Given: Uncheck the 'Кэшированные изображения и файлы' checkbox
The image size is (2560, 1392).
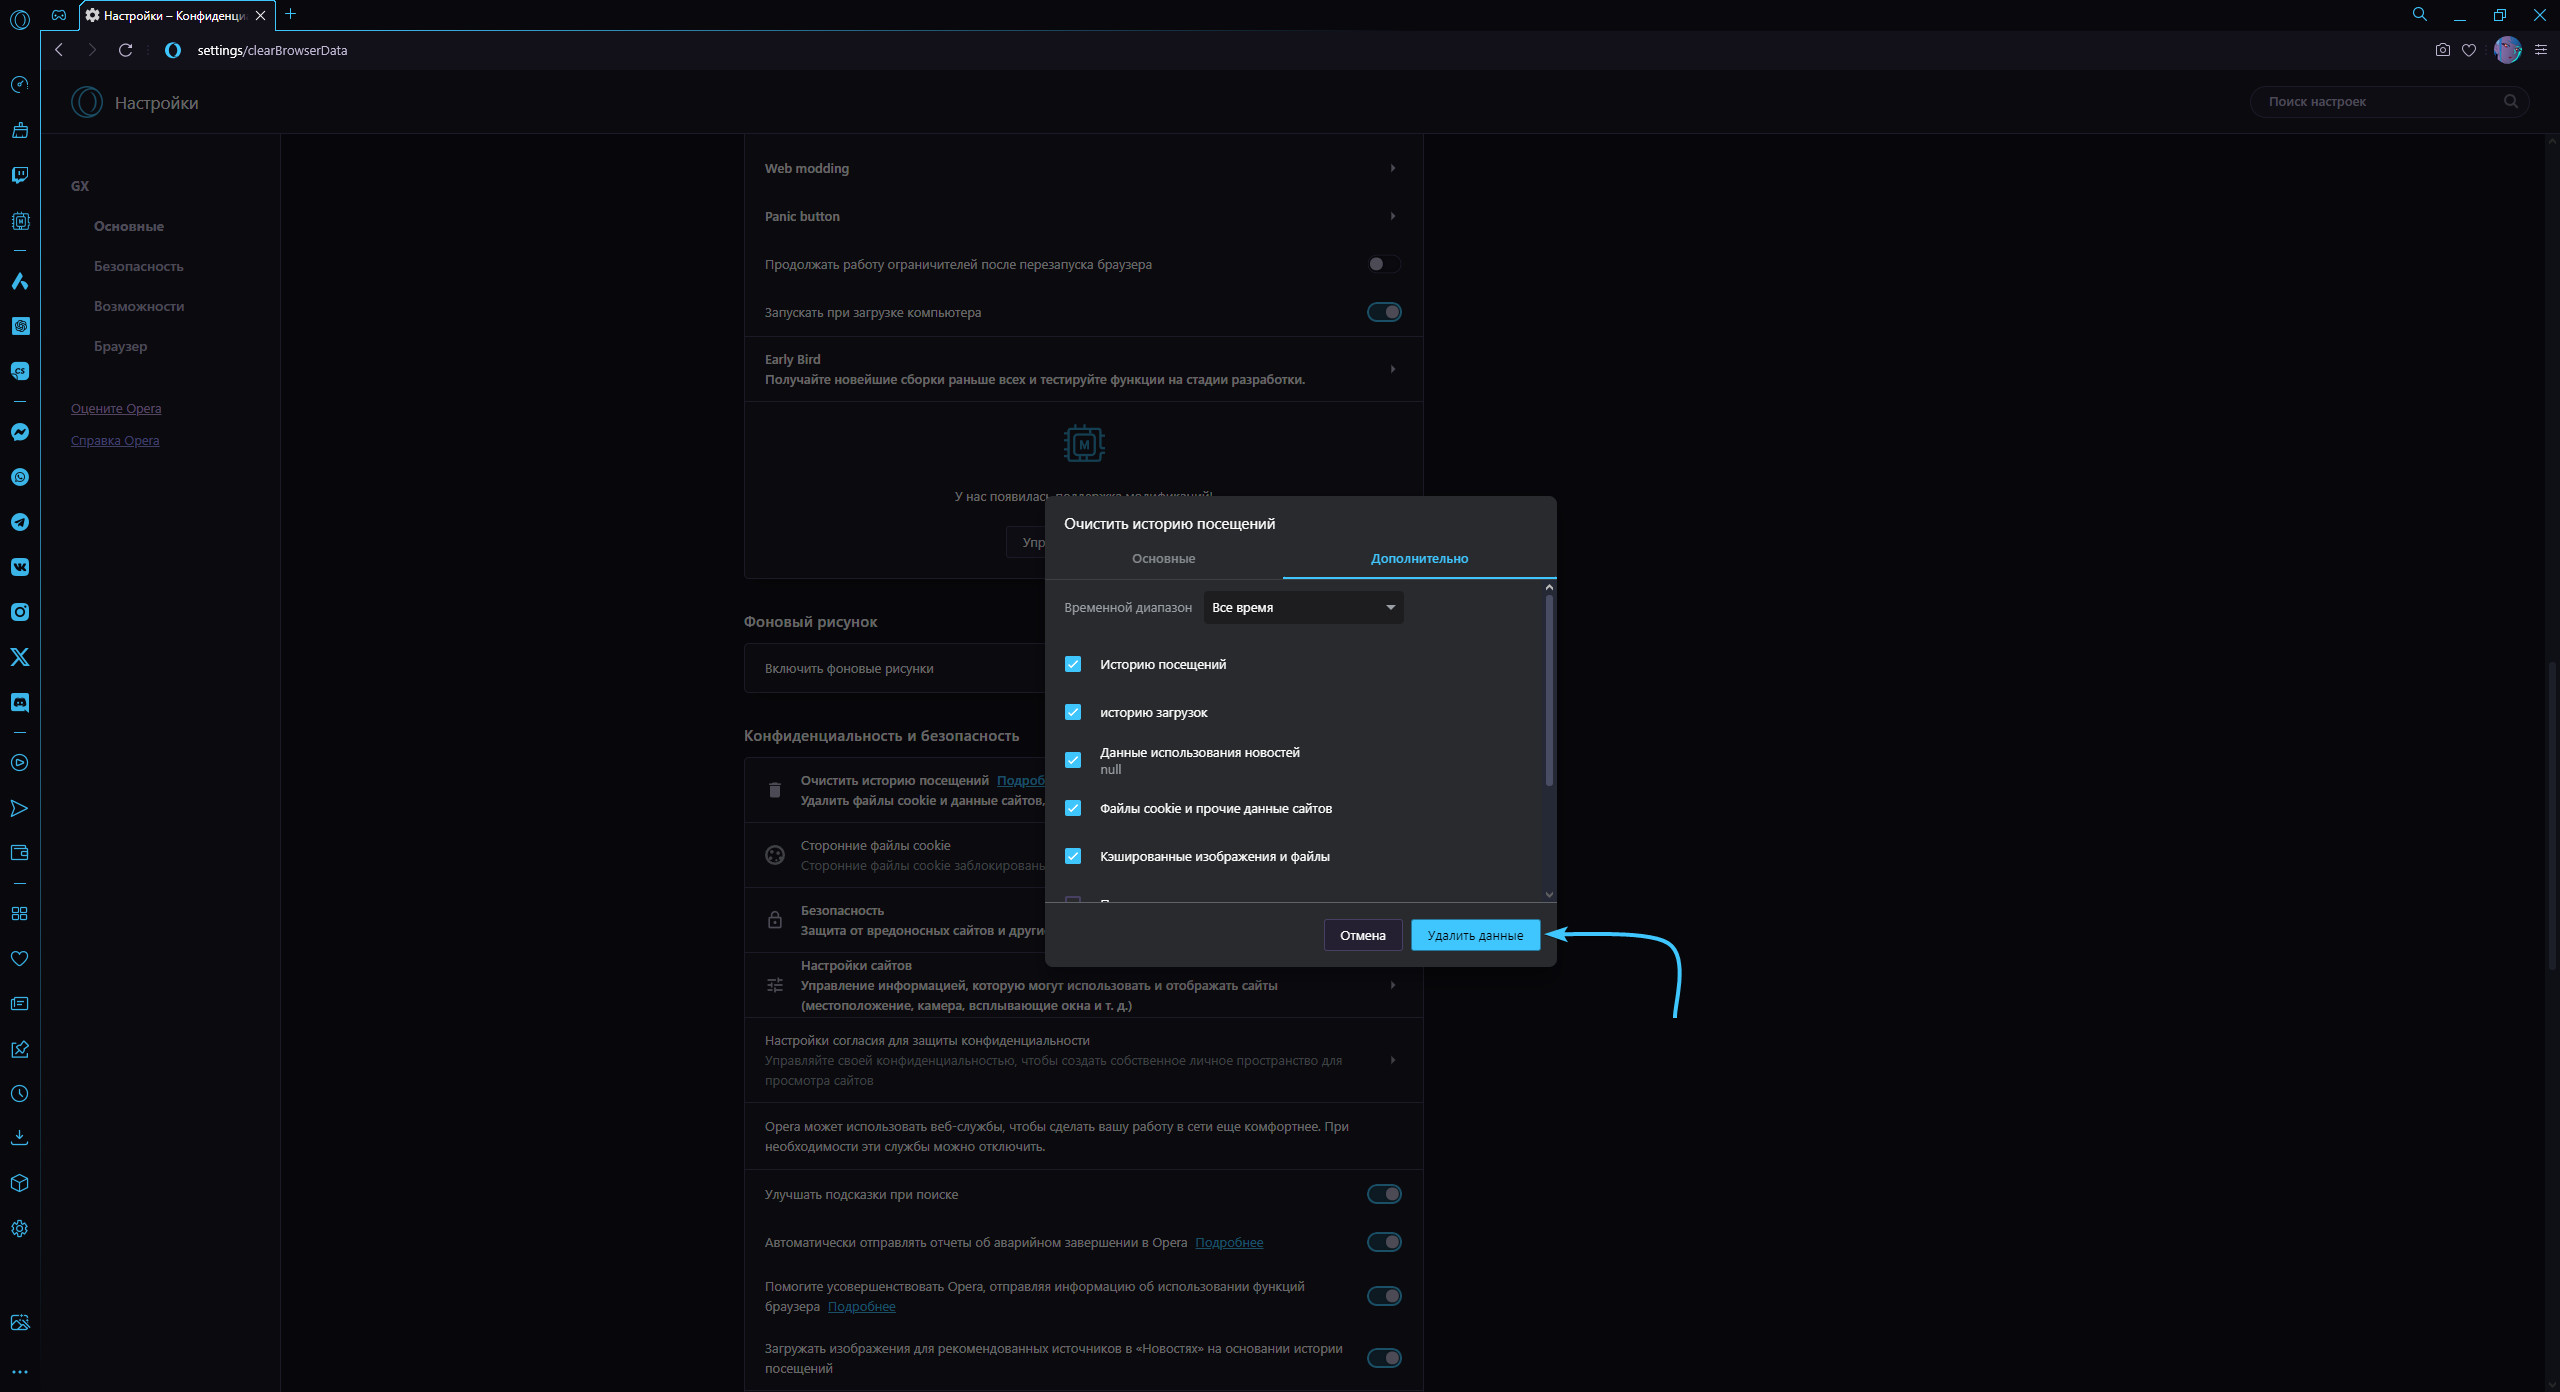Looking at the screenshot, I should 1073,856.
